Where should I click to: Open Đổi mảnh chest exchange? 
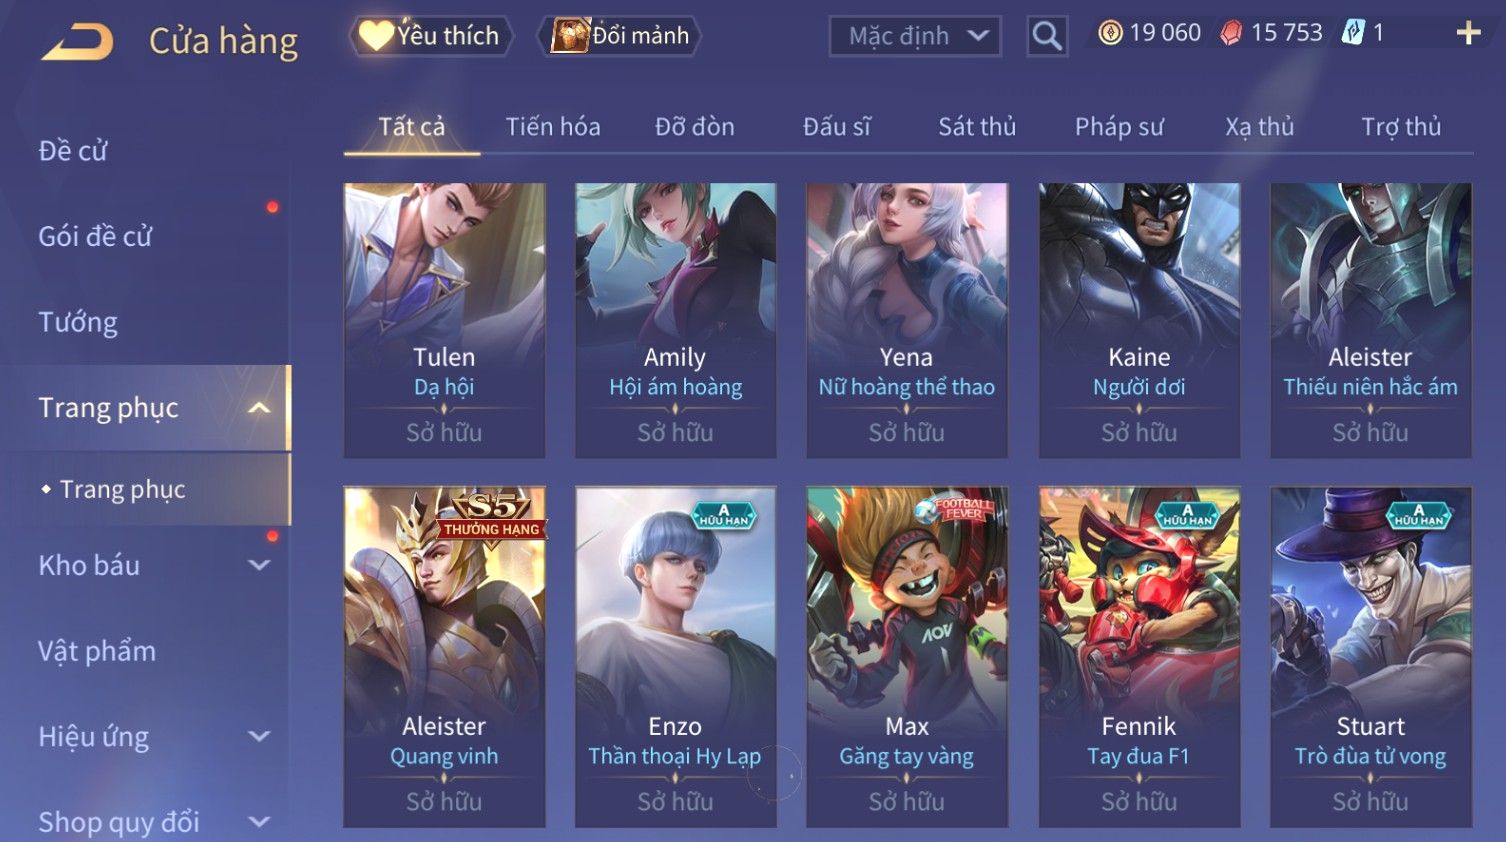tap(620, 36)
